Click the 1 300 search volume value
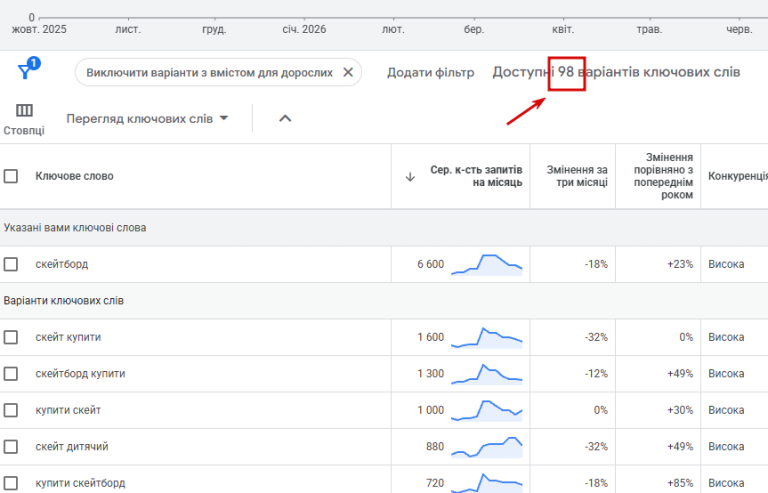The image size is (768, 493). [x=431, y=374]
